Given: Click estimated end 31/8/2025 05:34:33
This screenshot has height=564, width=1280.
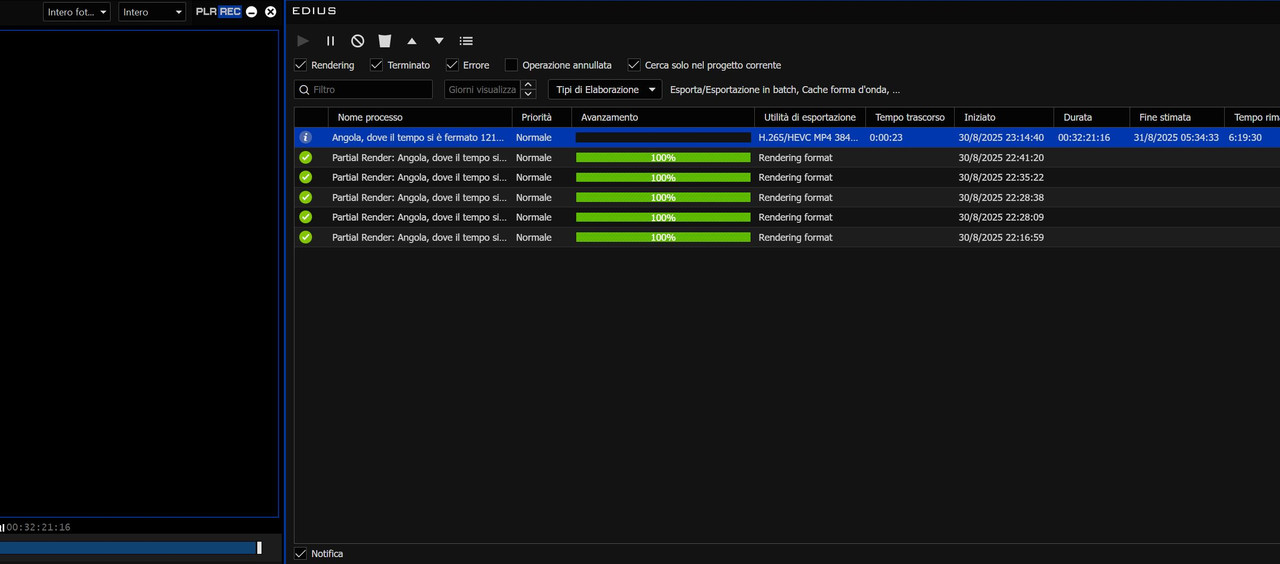Looking at the screenshot, I should click(1176, 137).
